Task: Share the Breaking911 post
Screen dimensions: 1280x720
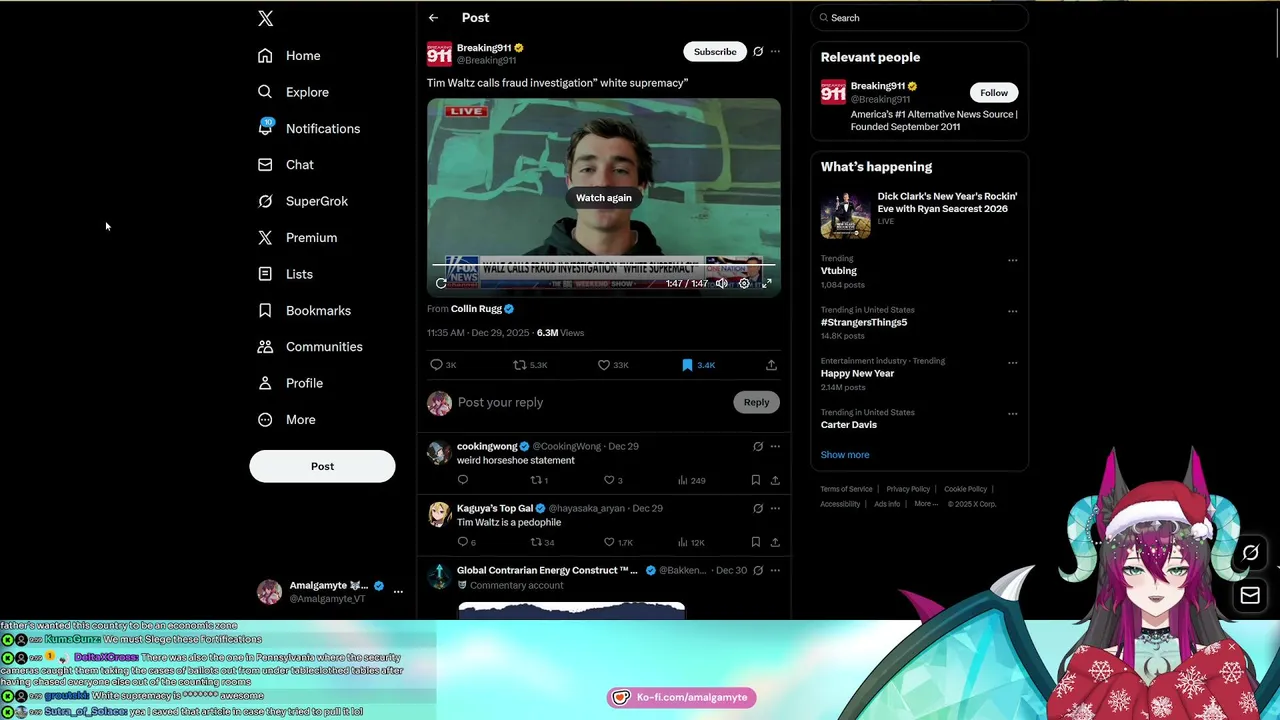Action: pyautogui.click(x=771, y=365)
